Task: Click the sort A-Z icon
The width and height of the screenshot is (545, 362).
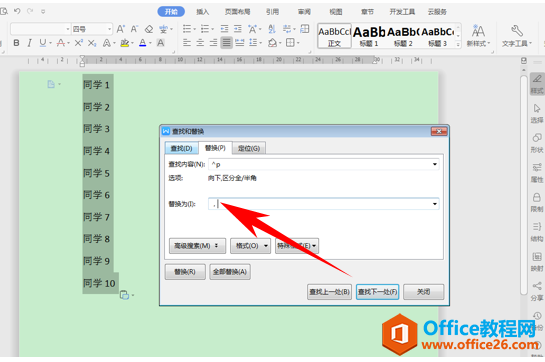Action: pos(272,29)
